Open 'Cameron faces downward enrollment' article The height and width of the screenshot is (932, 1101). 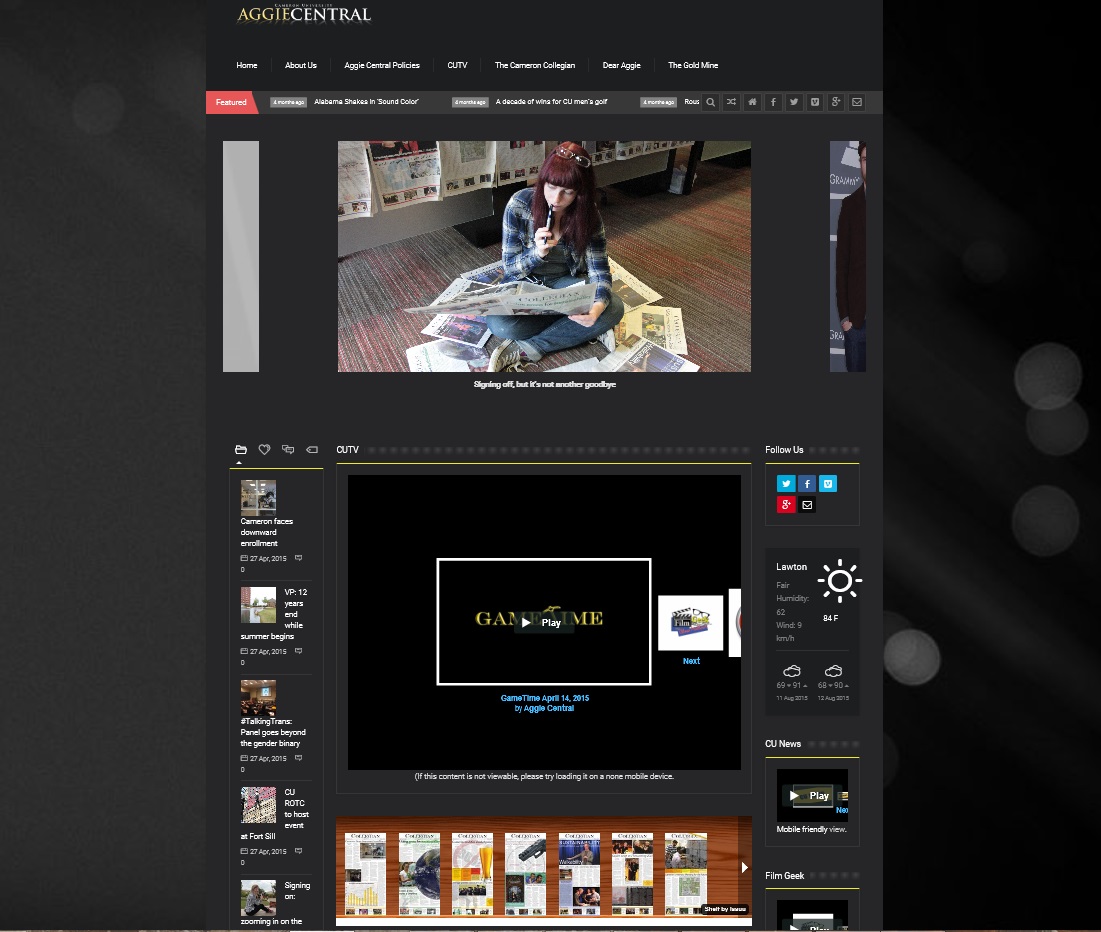266,532
